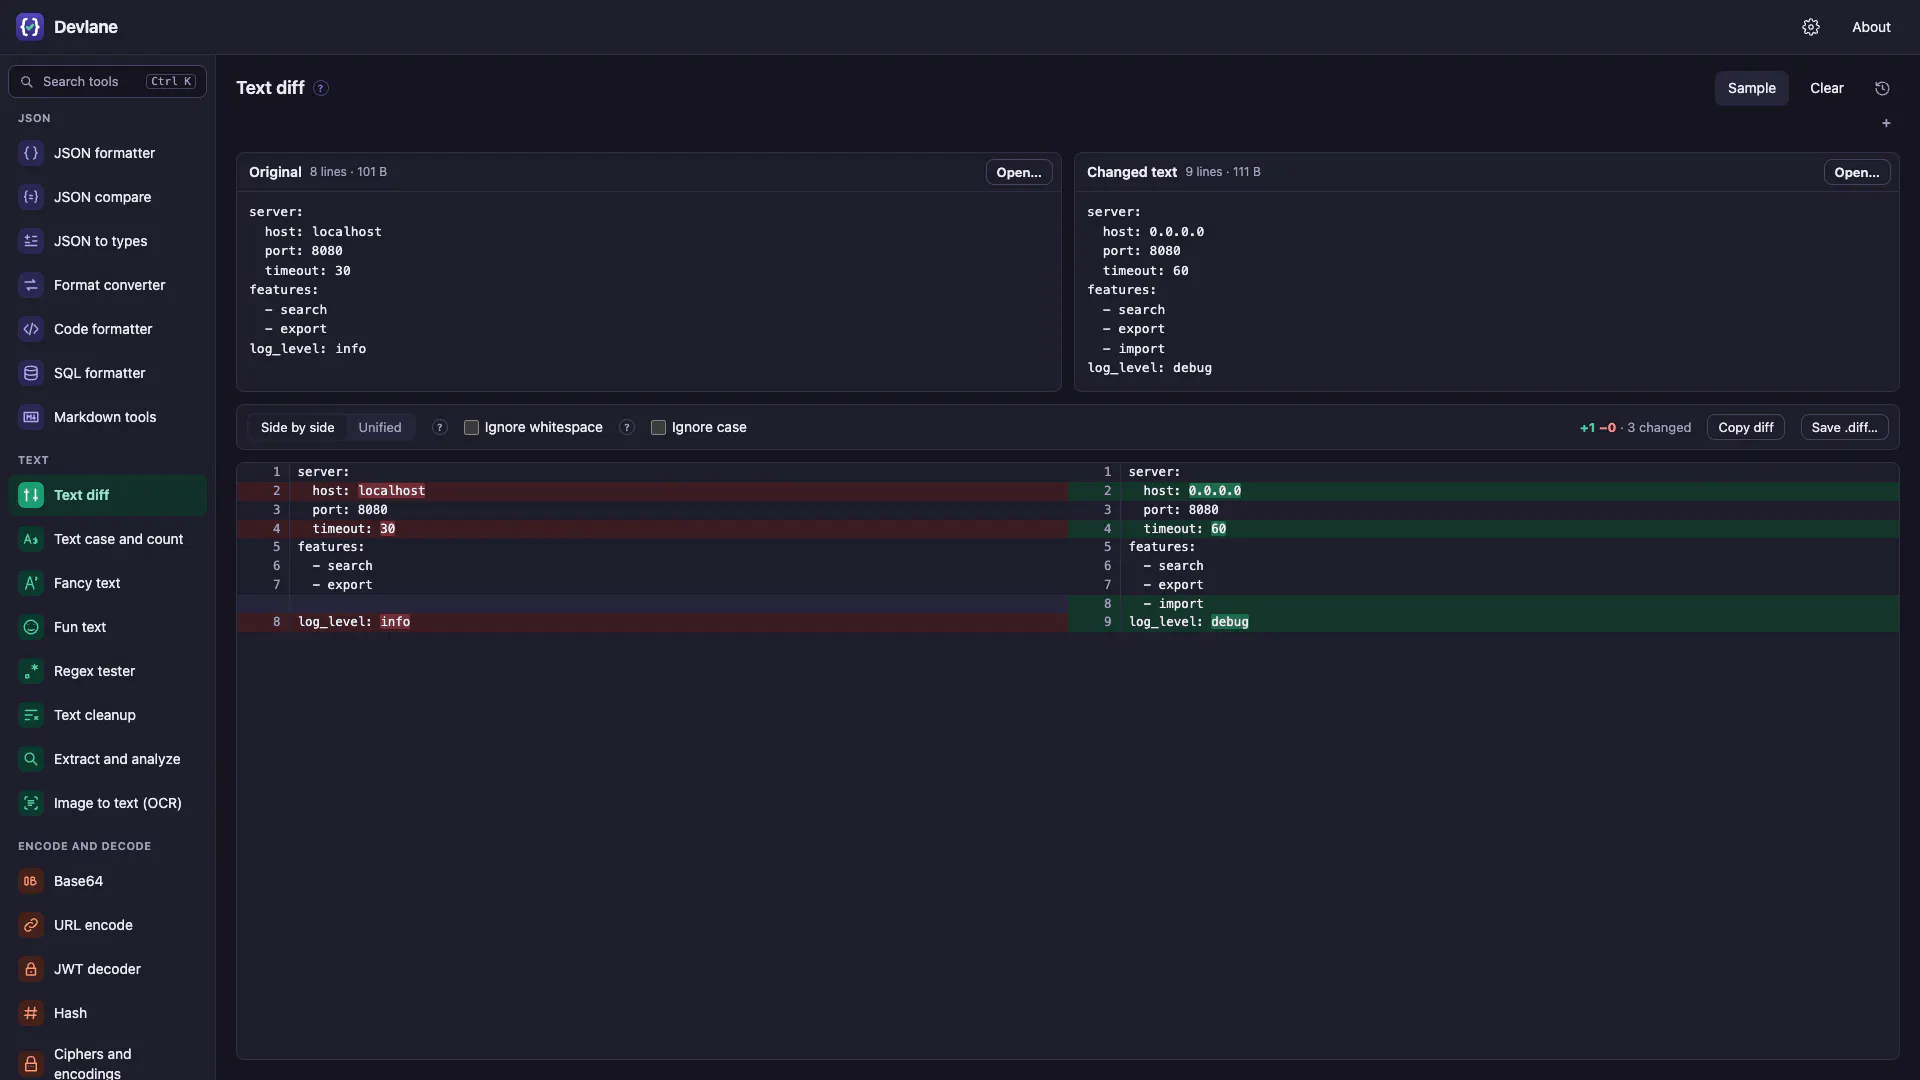Open the Text case and count tool

click(x=108, y=539)
